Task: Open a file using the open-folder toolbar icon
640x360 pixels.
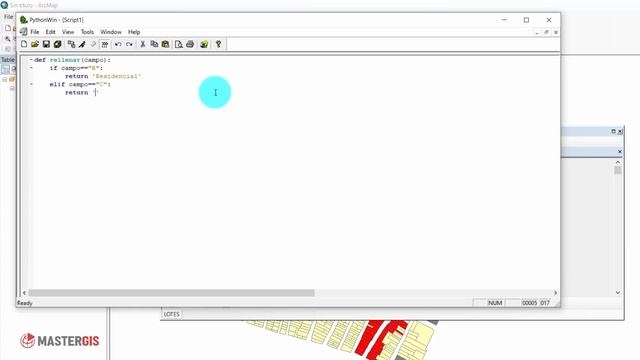Action: pos(35,44)
